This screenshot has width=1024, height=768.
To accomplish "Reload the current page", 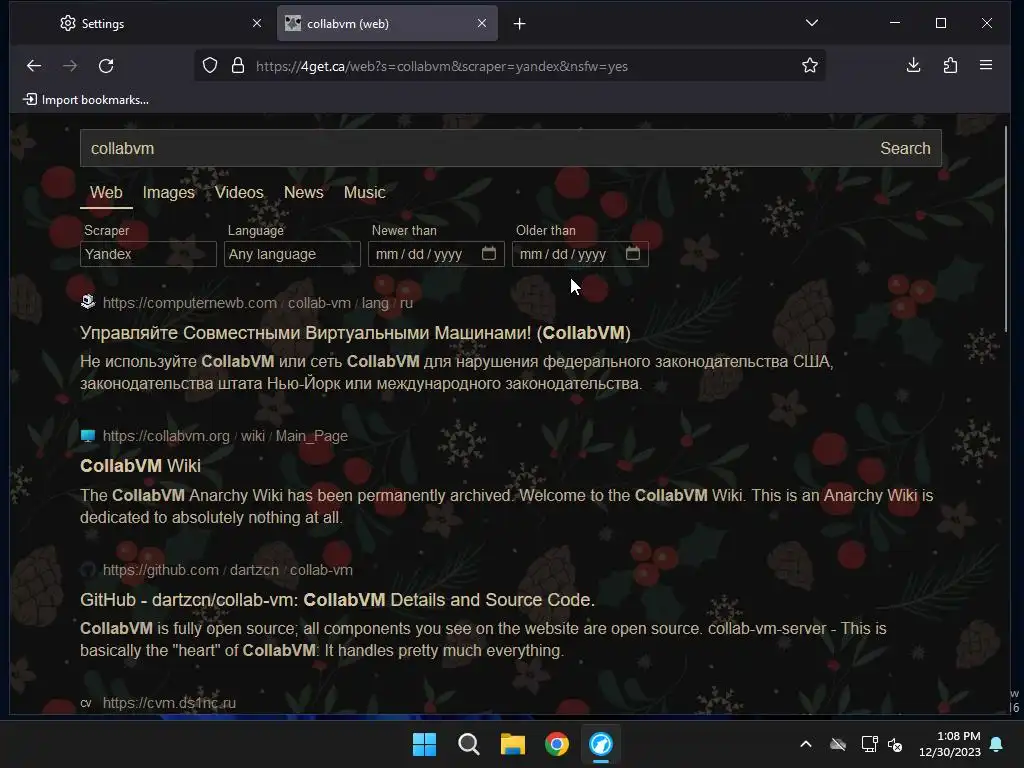I will tap(106, 66).
